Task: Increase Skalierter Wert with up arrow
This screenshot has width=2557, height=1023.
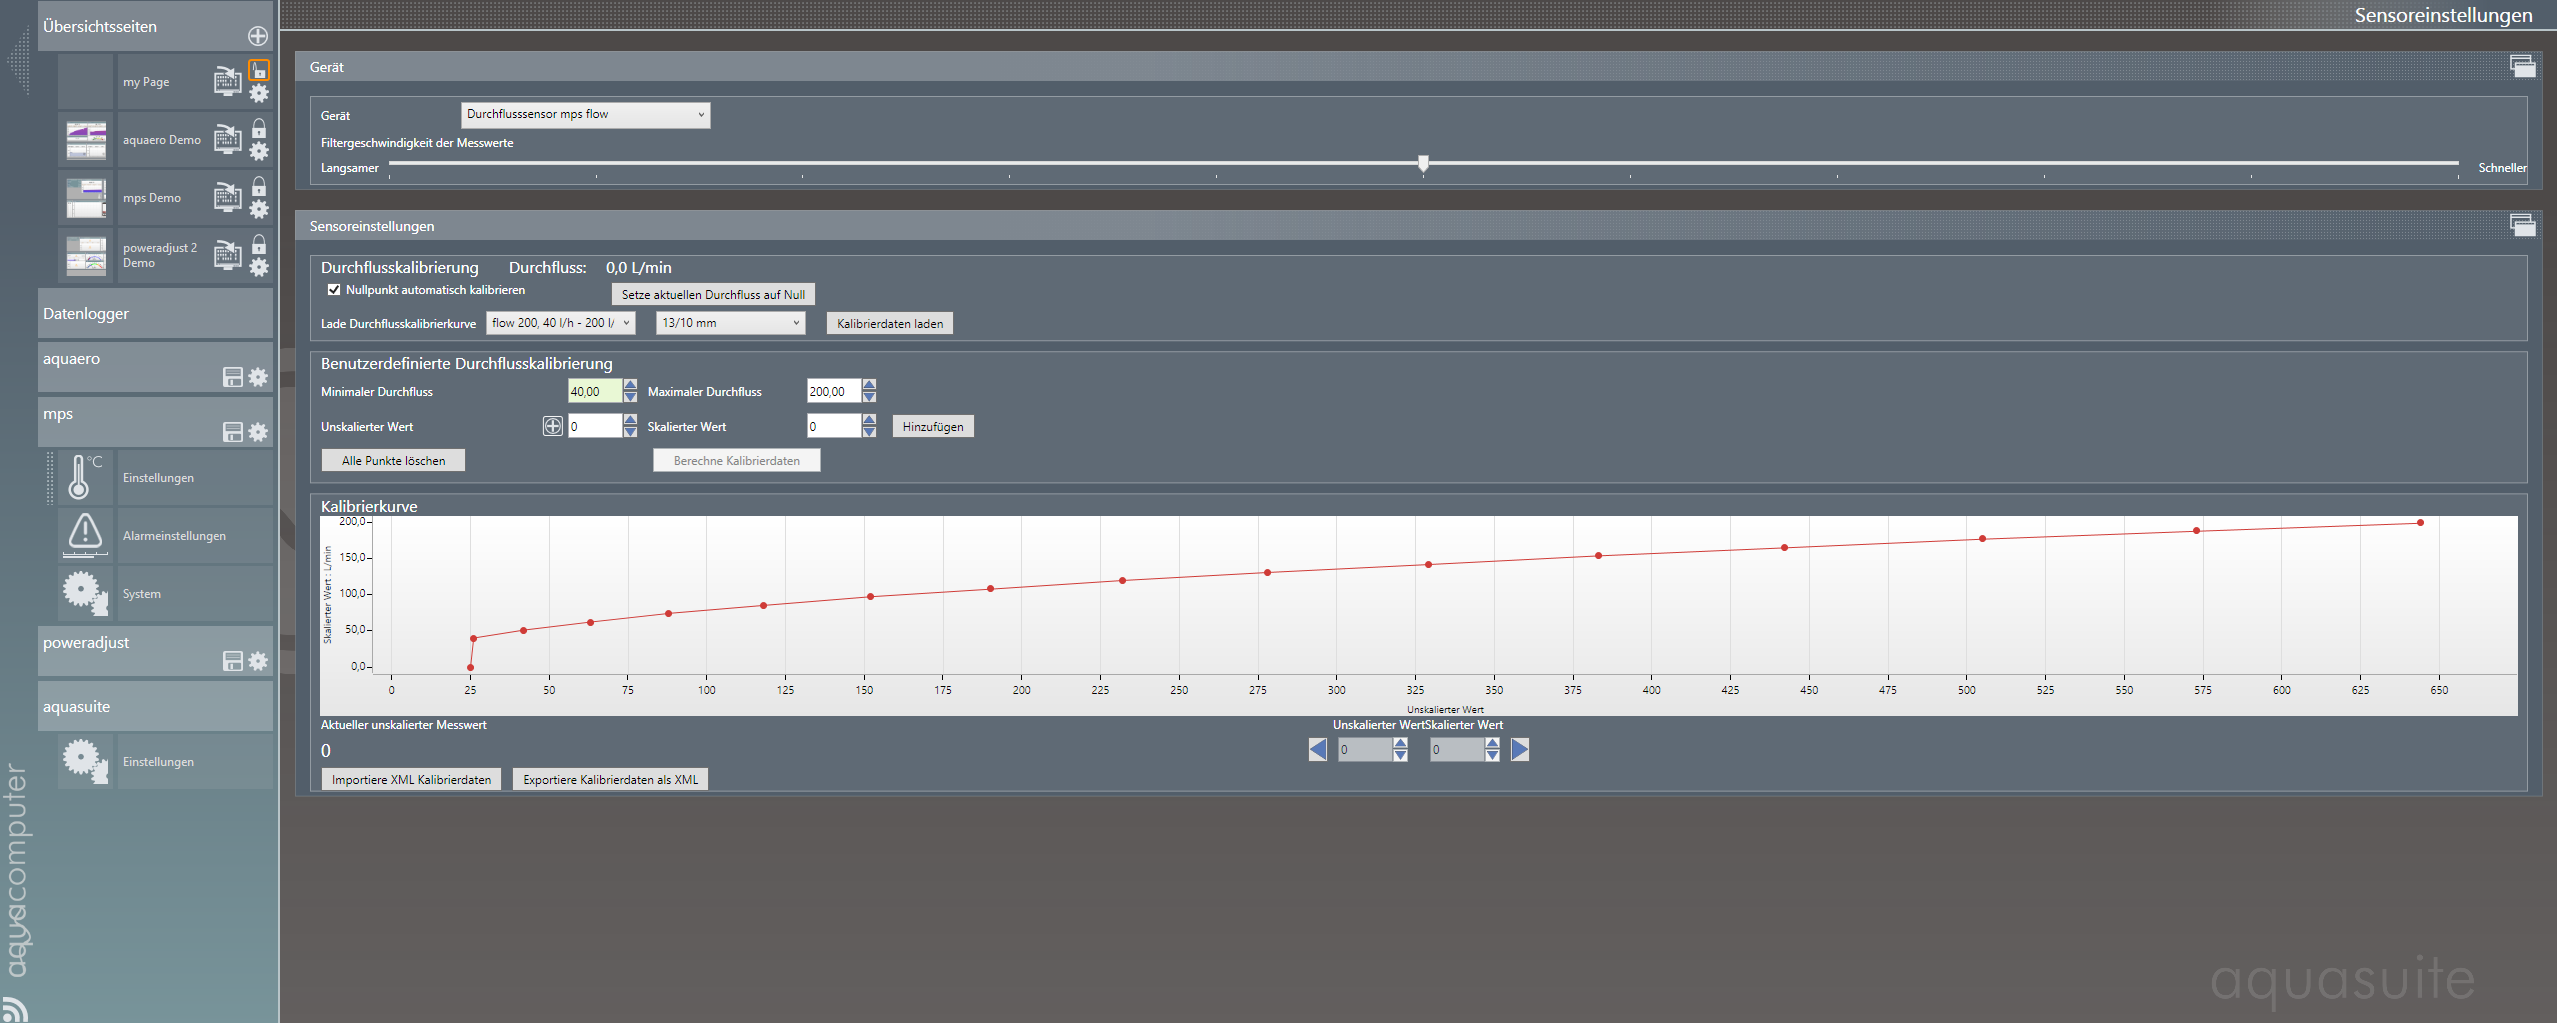Action: (x=869, y=420)
